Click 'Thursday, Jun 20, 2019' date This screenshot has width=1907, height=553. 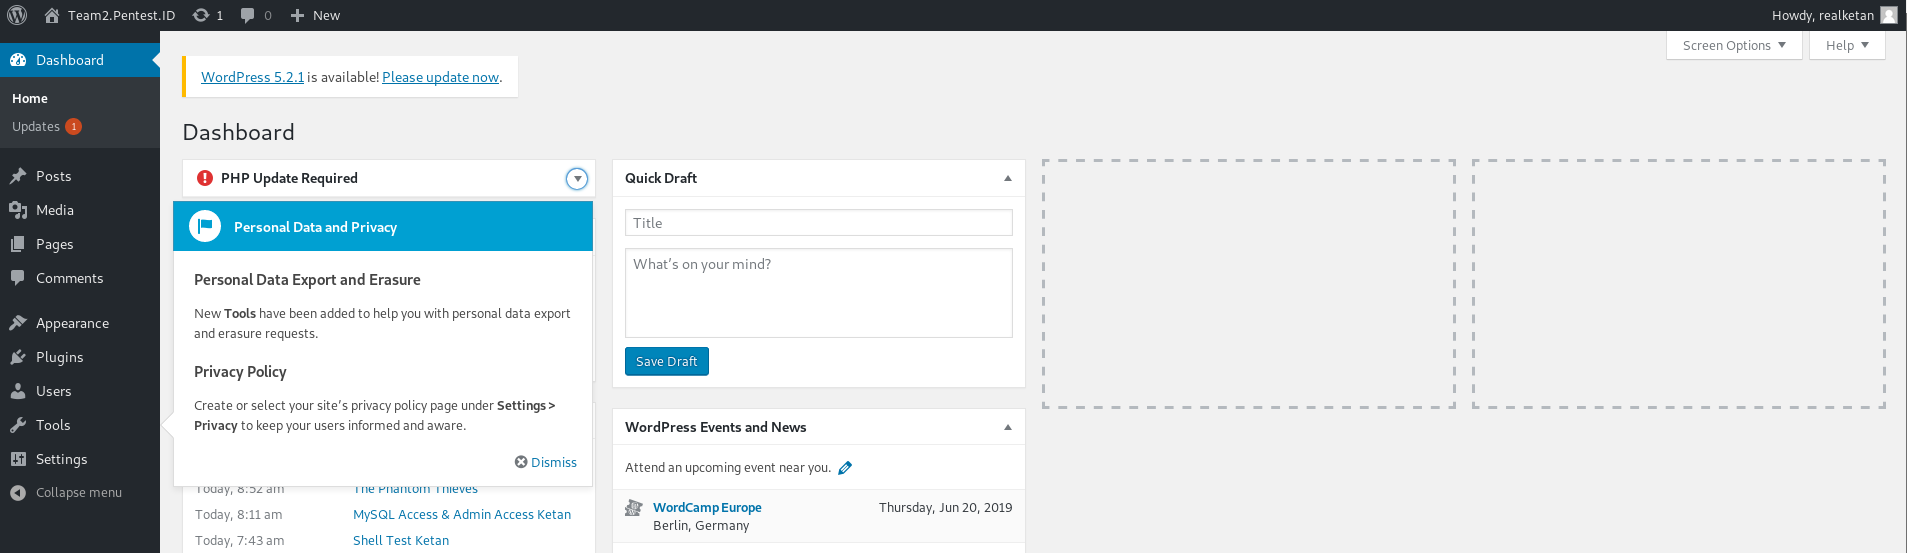[946, 507]
